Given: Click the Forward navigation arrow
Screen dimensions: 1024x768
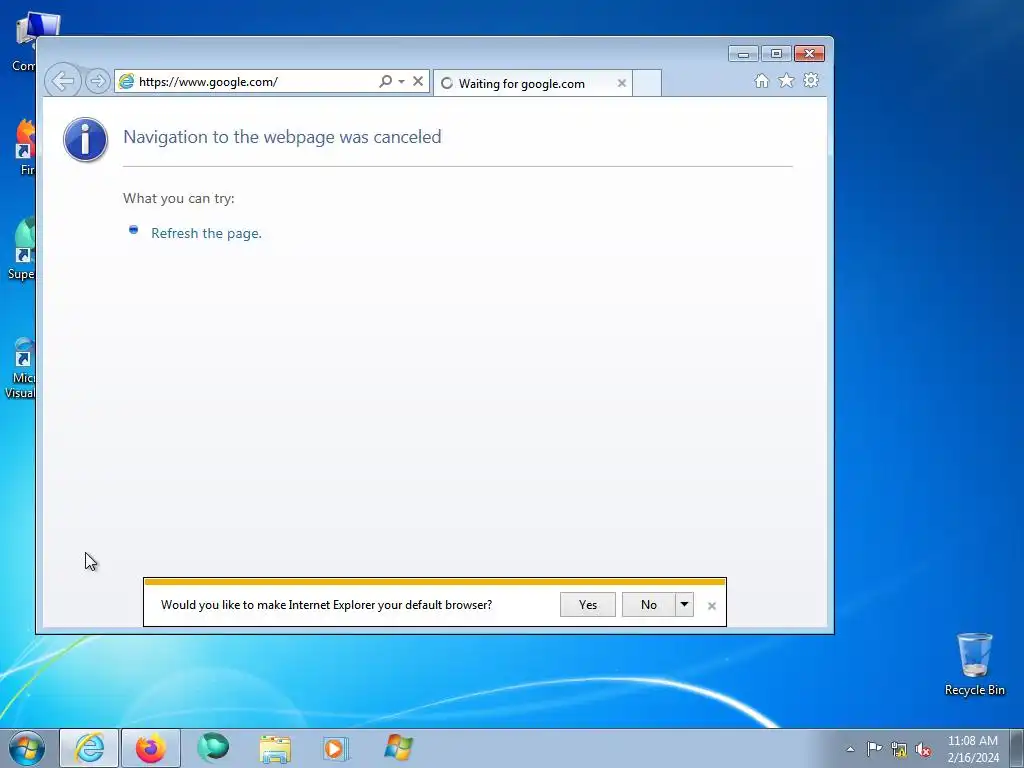Looking at the screenshot, I should pos(97,81).
